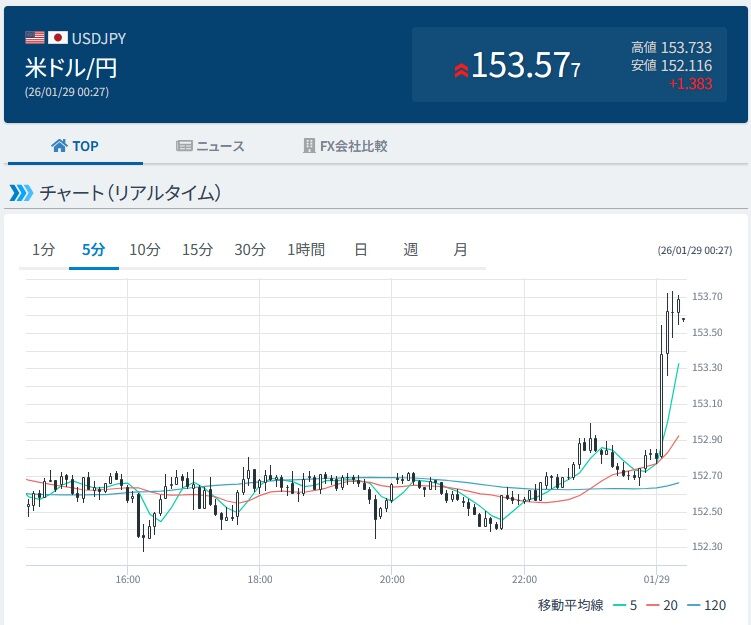Click the blue triple-chevron chart heading icon

tap(22, 193)
